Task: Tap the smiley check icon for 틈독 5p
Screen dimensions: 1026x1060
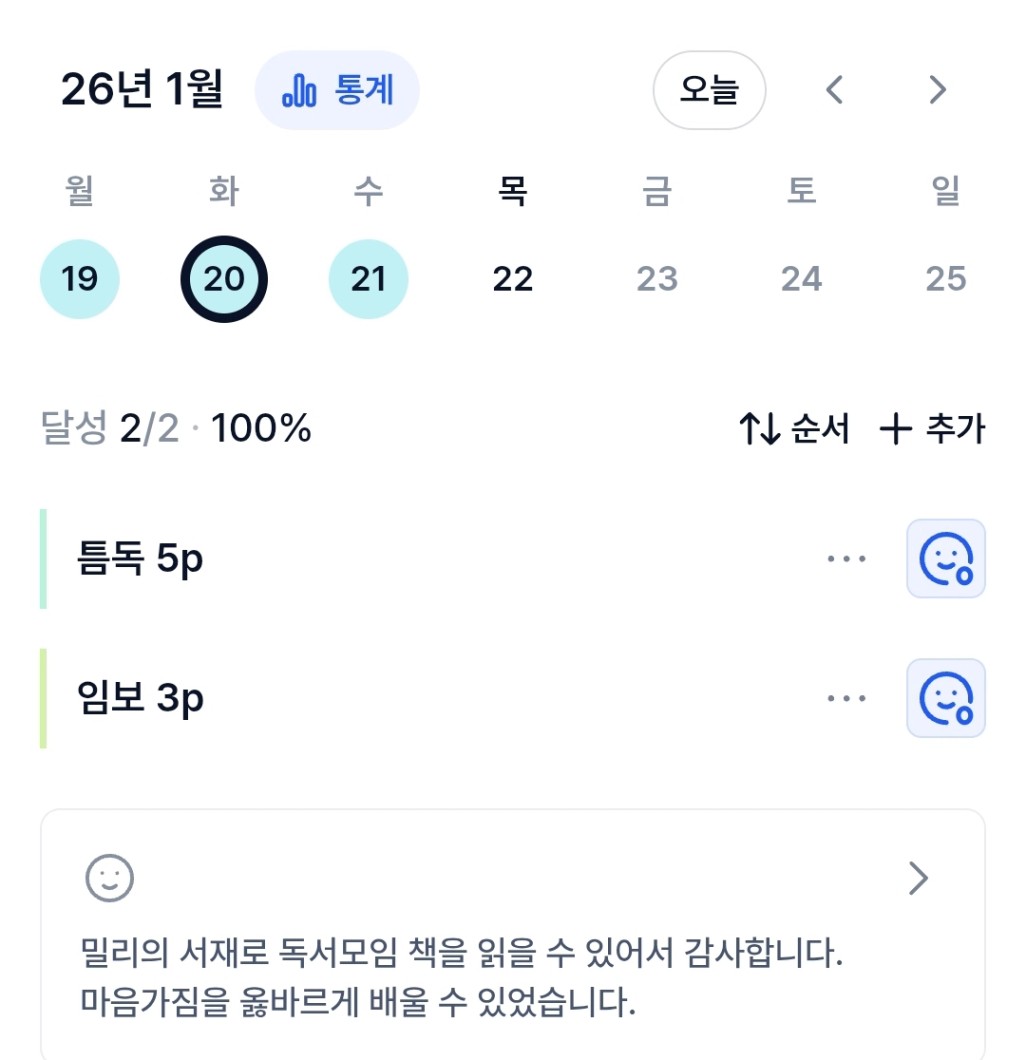Action: (945, 559)
